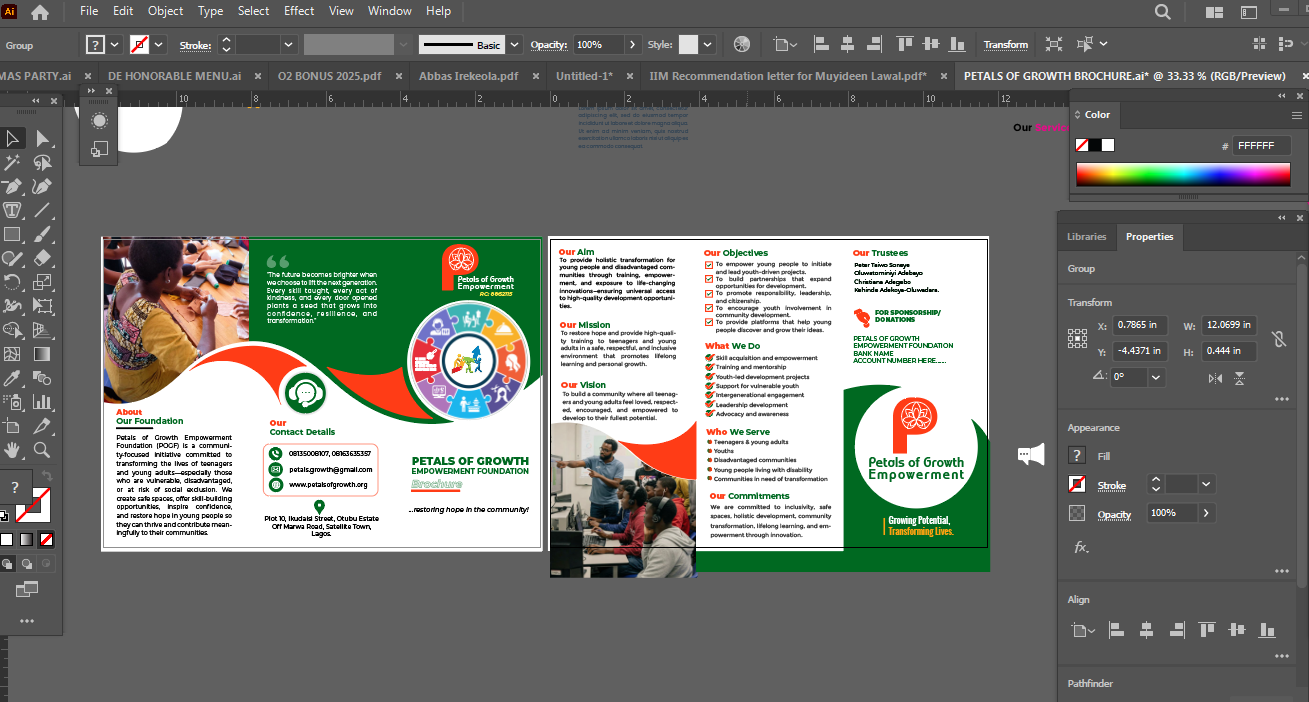The width and height of the screenshot is (1309, 702).
Task: Select the Lasso tool
Action: tap(42, 162)
